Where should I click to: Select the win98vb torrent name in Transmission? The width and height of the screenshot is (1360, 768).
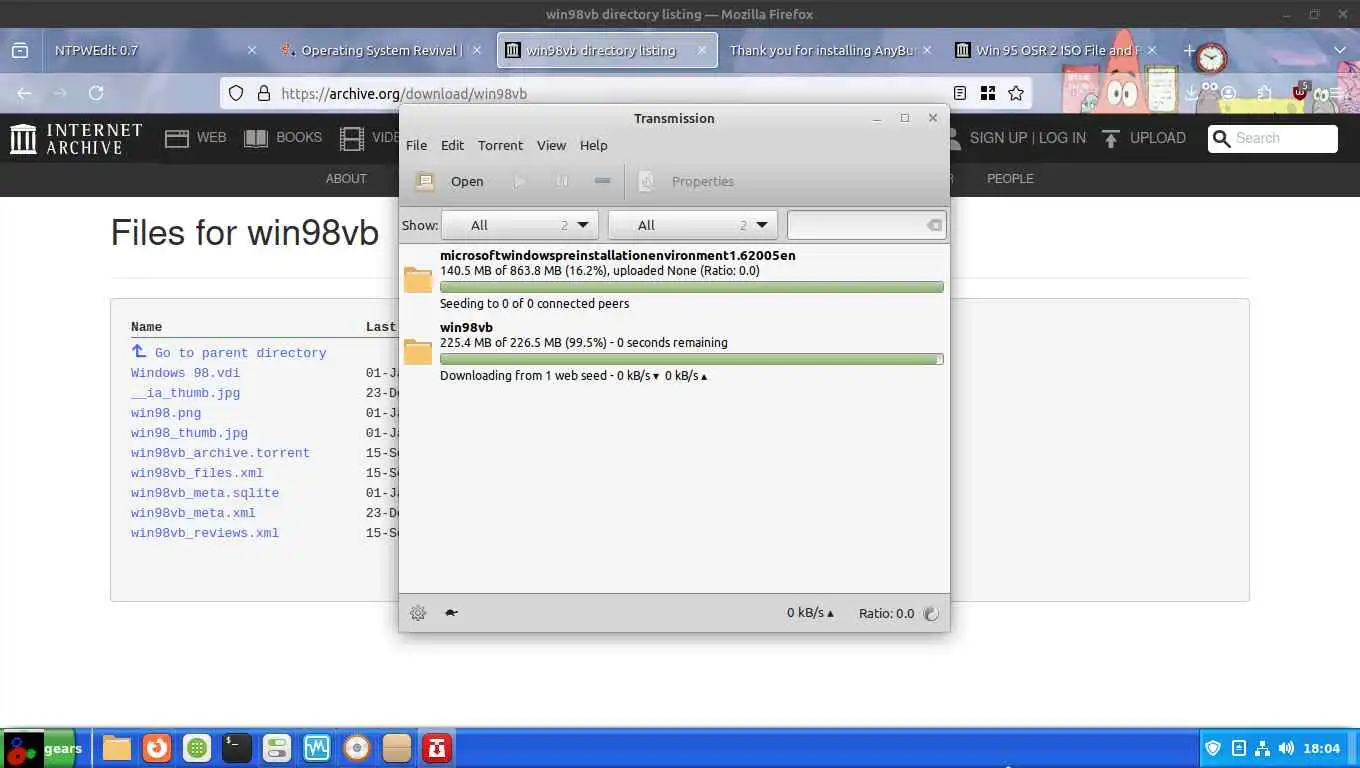coord(466,327)
